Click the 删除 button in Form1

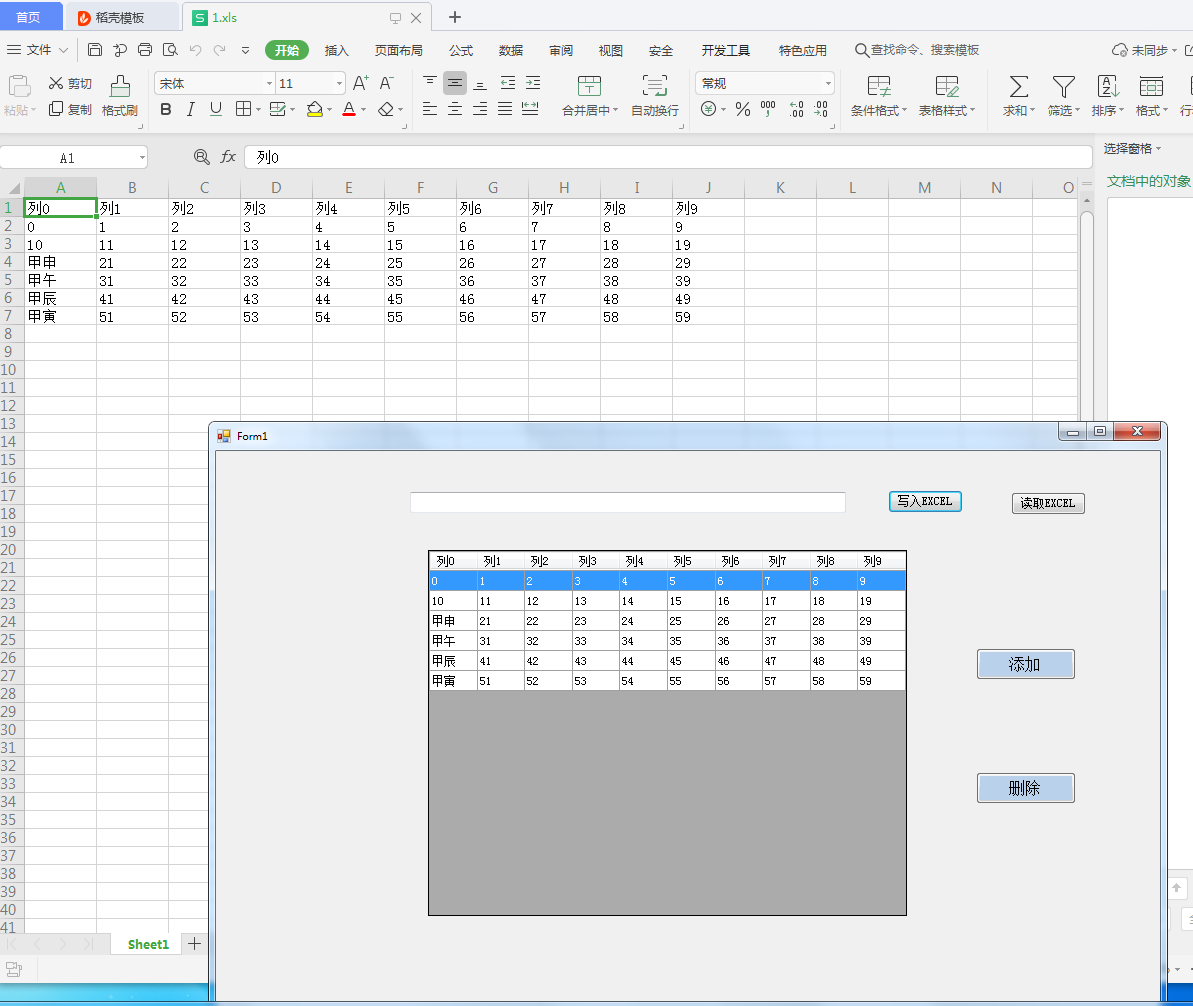point(1025,788)
